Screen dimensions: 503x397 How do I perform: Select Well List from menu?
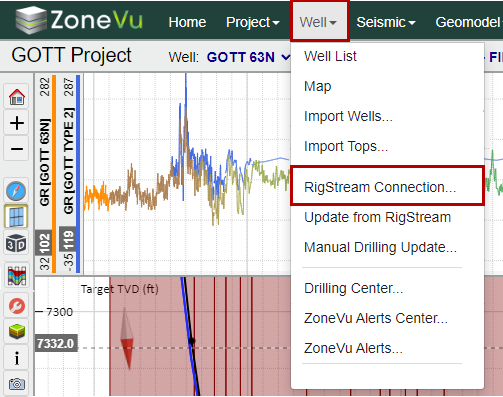pos(330,56)
